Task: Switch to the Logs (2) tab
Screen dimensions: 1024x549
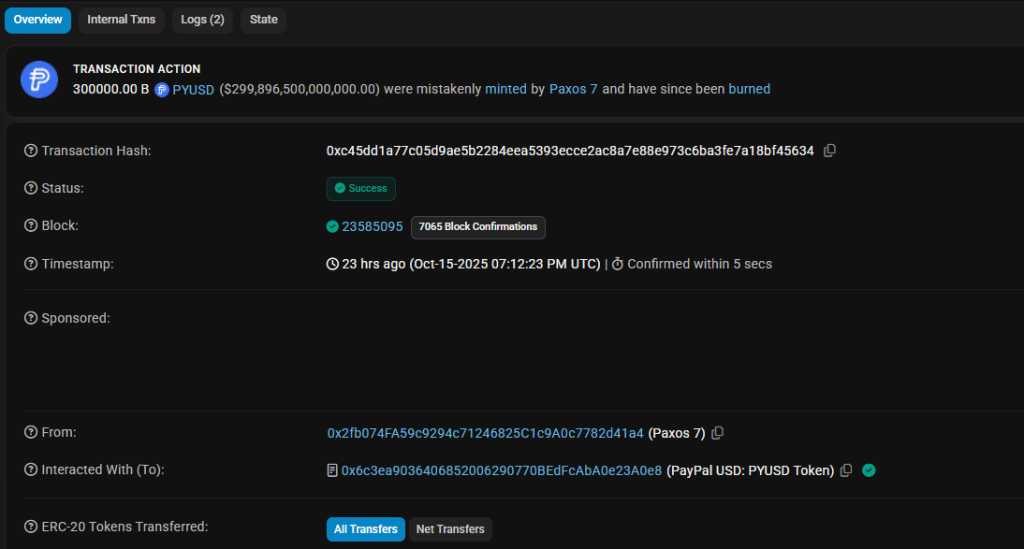Action: [202, 20]
